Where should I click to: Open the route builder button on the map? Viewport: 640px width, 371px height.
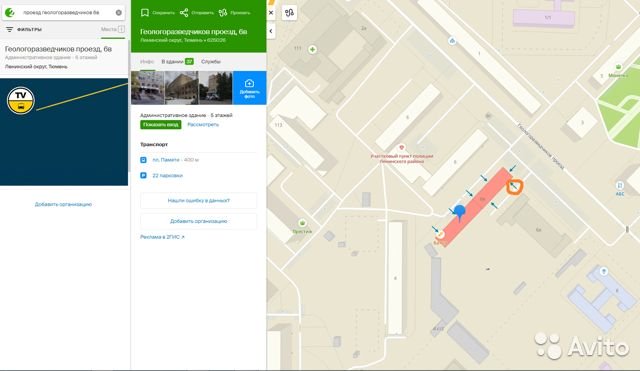tap(289, 13)
